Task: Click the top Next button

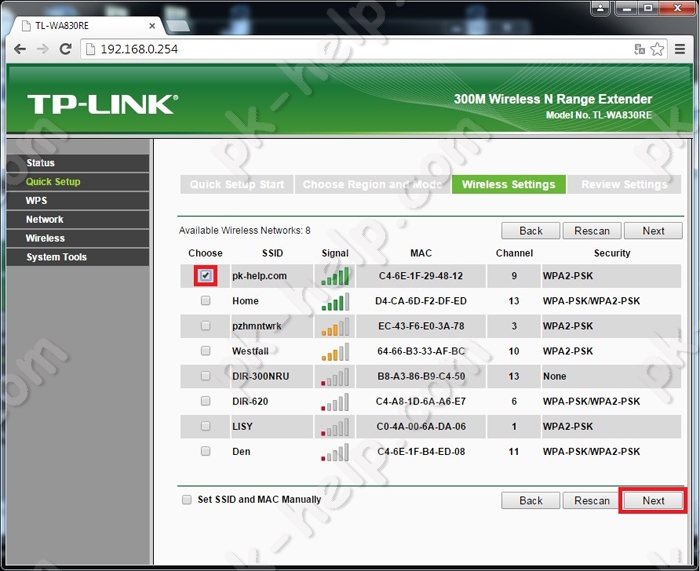Action: point(653,231)
